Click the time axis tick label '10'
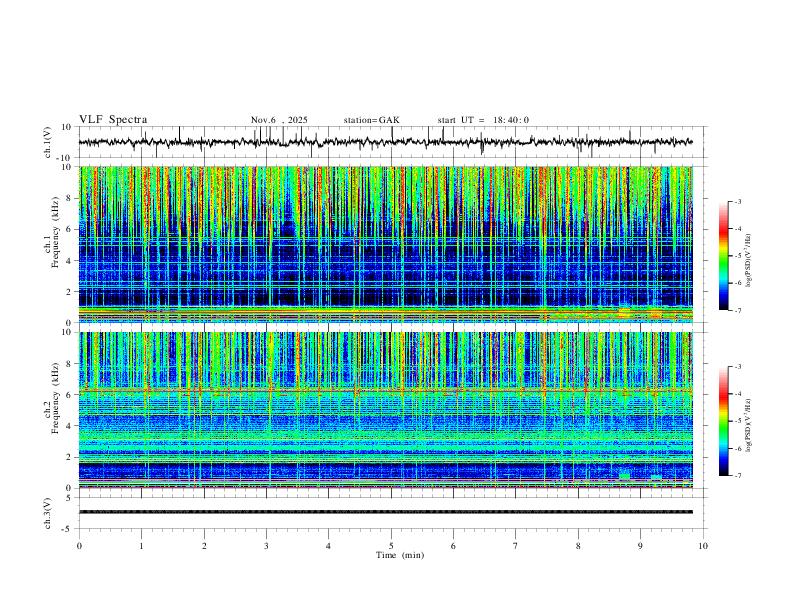 [x=703, y=546]
